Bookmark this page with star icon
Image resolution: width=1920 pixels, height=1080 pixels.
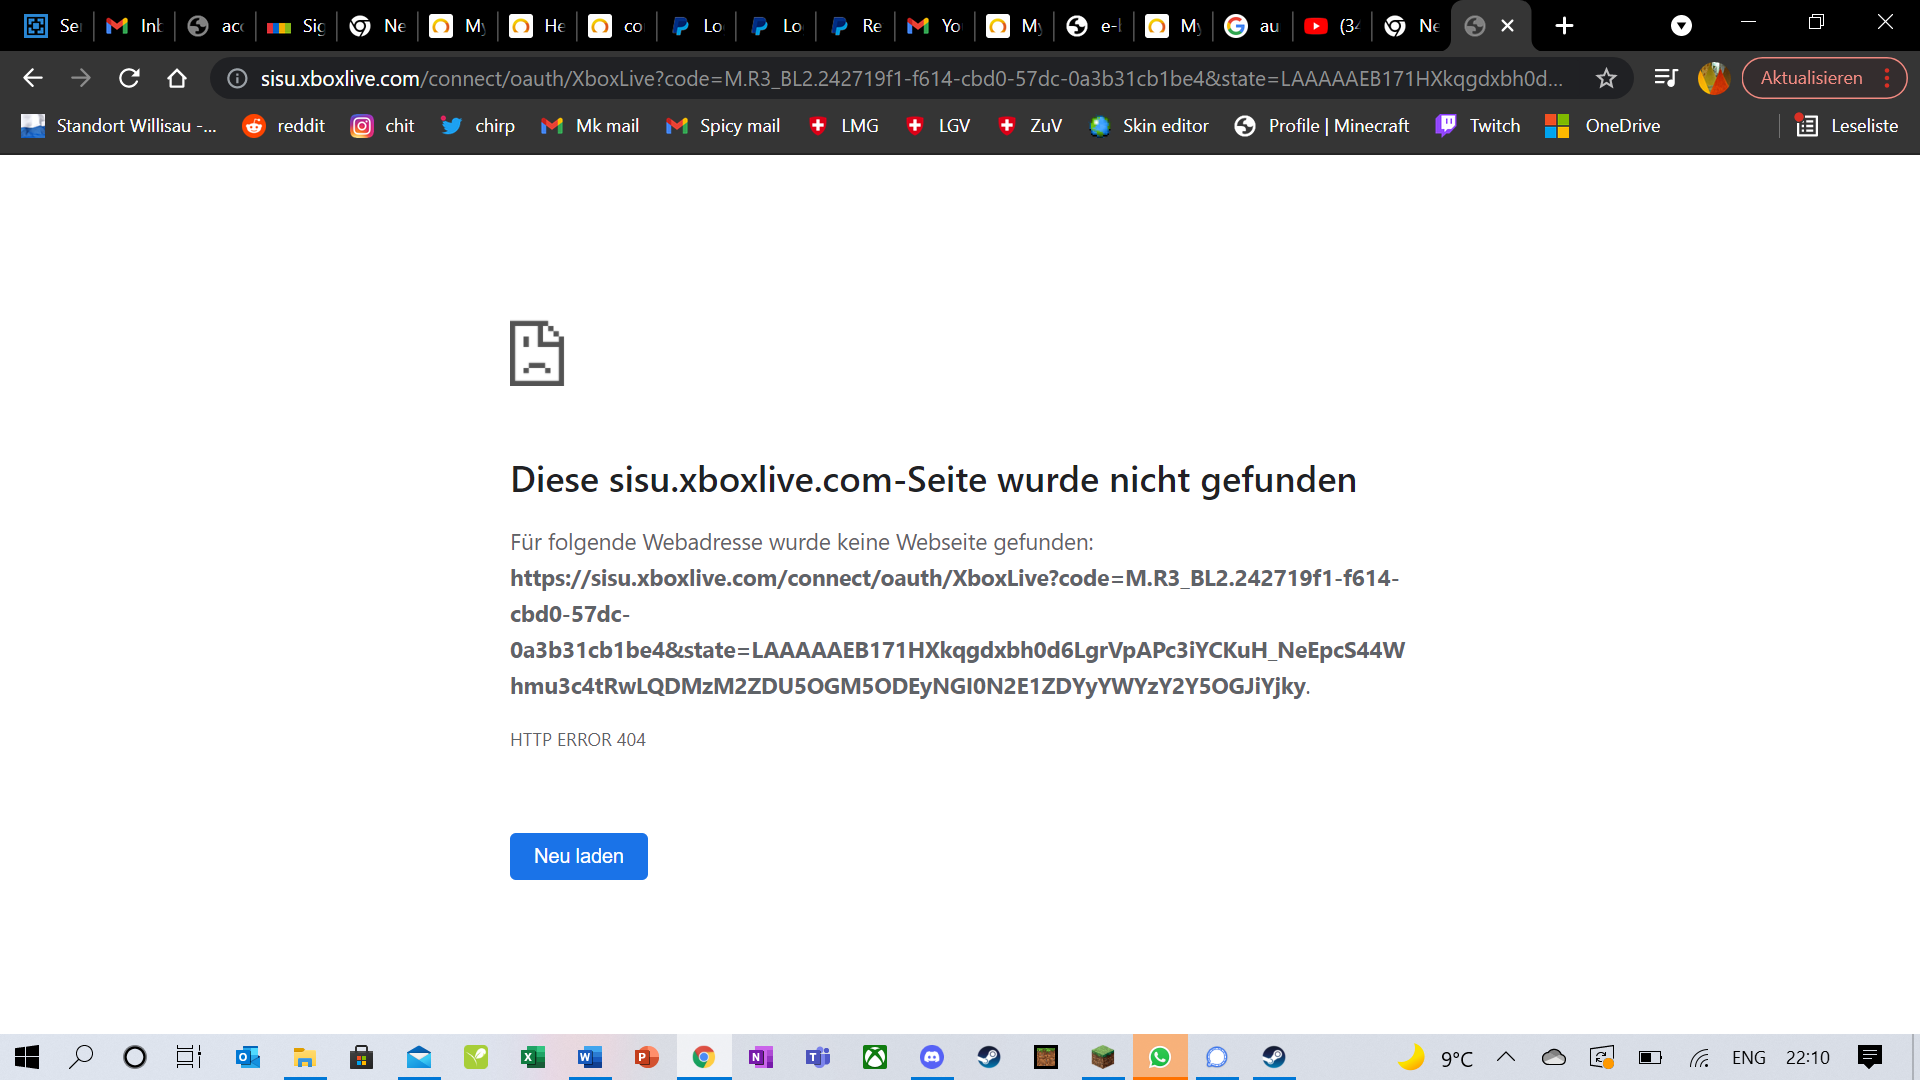[1606, 78]
